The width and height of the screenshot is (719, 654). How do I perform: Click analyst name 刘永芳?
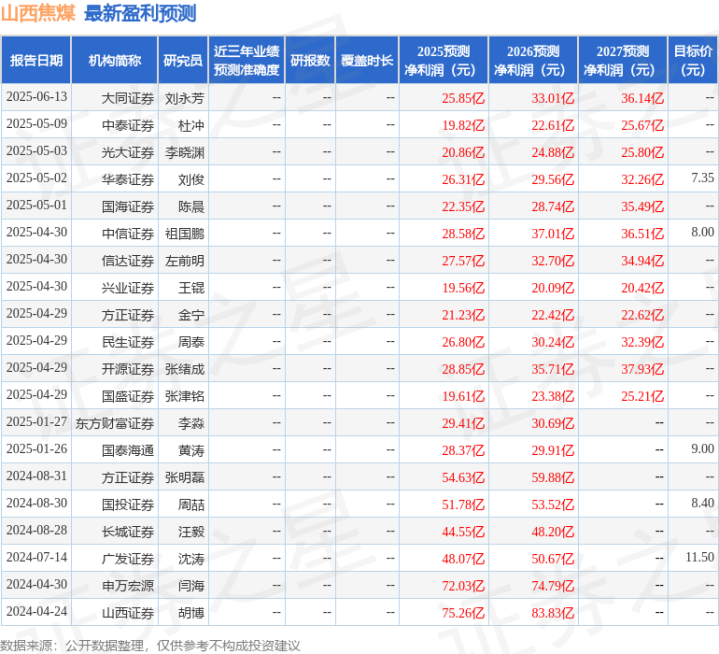point(184,99)
